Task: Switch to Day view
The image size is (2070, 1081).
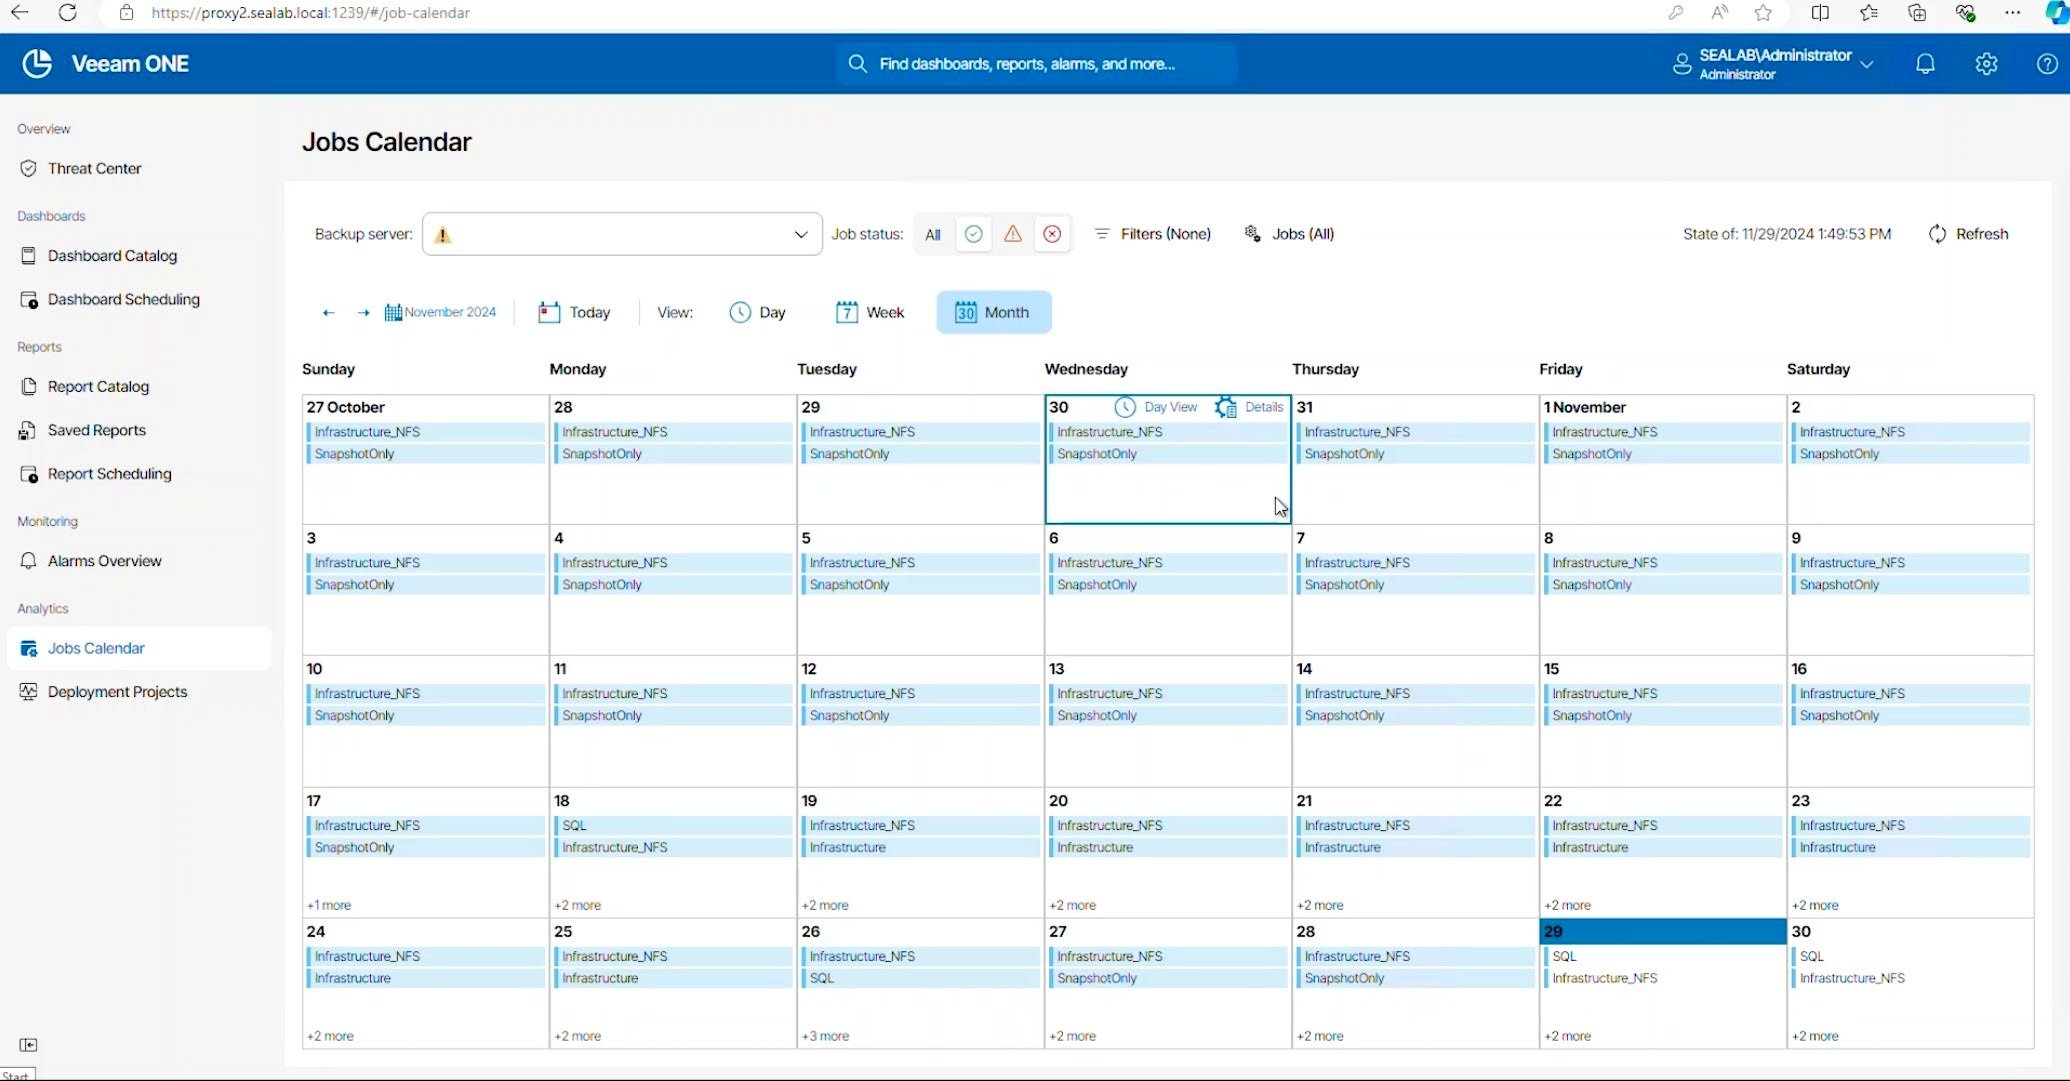Action: tap(758, 312)
